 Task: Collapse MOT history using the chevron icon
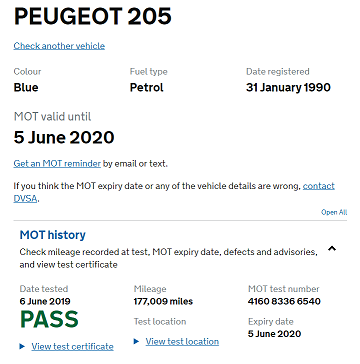[332, 248]
